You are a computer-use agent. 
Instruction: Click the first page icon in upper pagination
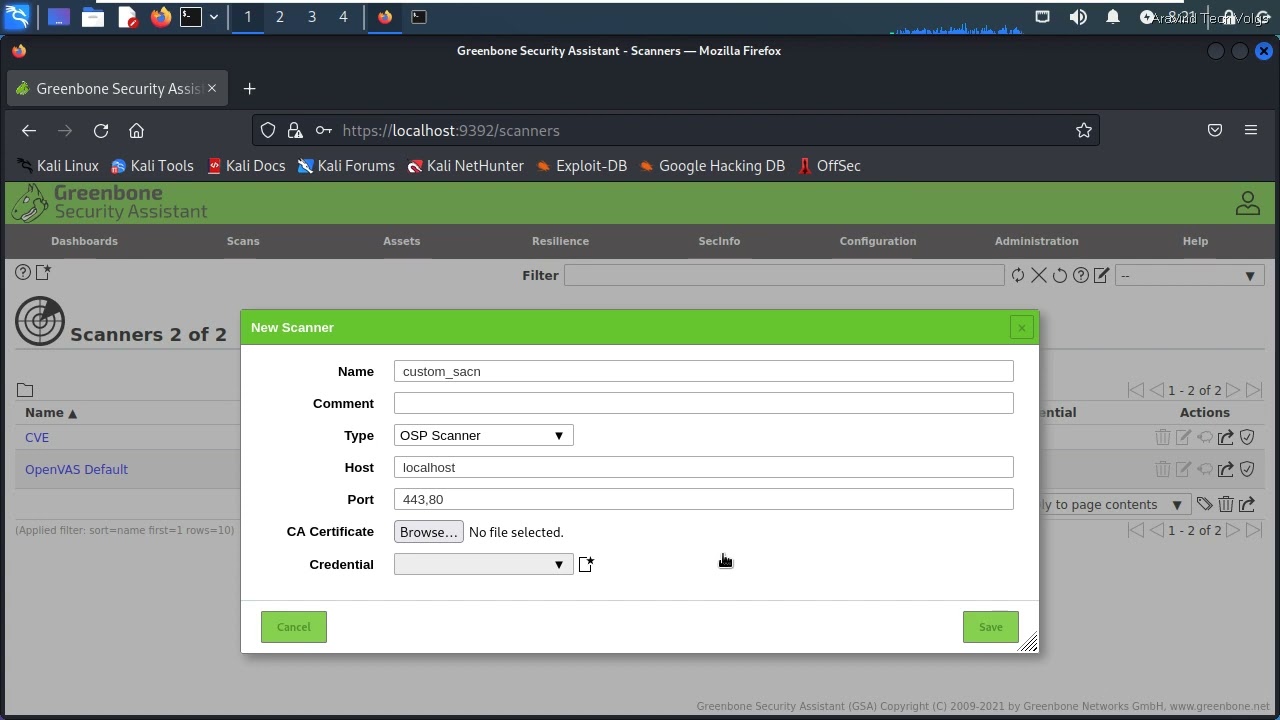[1136, 390]
